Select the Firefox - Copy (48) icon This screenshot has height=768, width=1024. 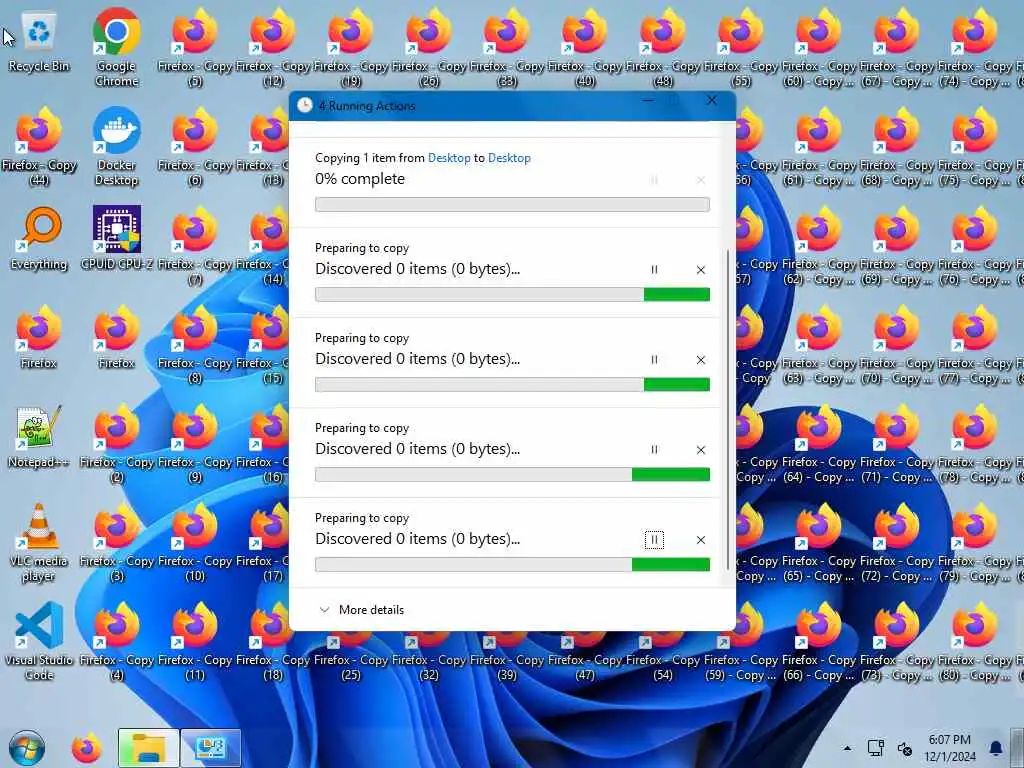click(x=662, y=47)
